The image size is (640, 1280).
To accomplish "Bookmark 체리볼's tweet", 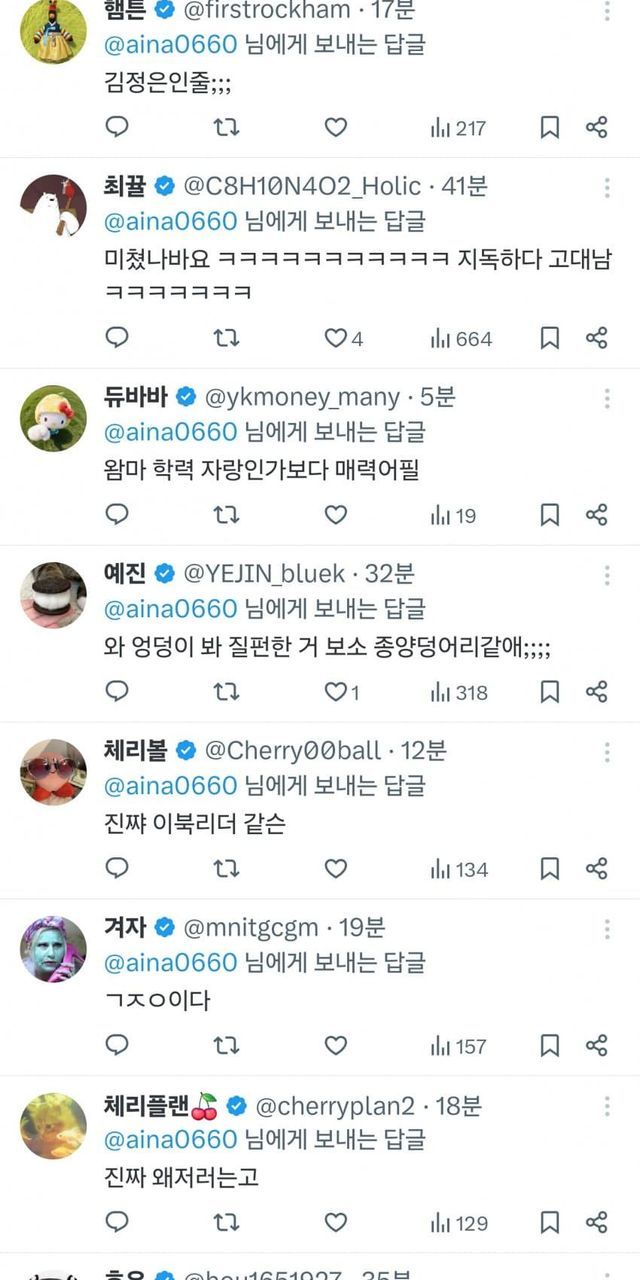I will click(549, 869).
